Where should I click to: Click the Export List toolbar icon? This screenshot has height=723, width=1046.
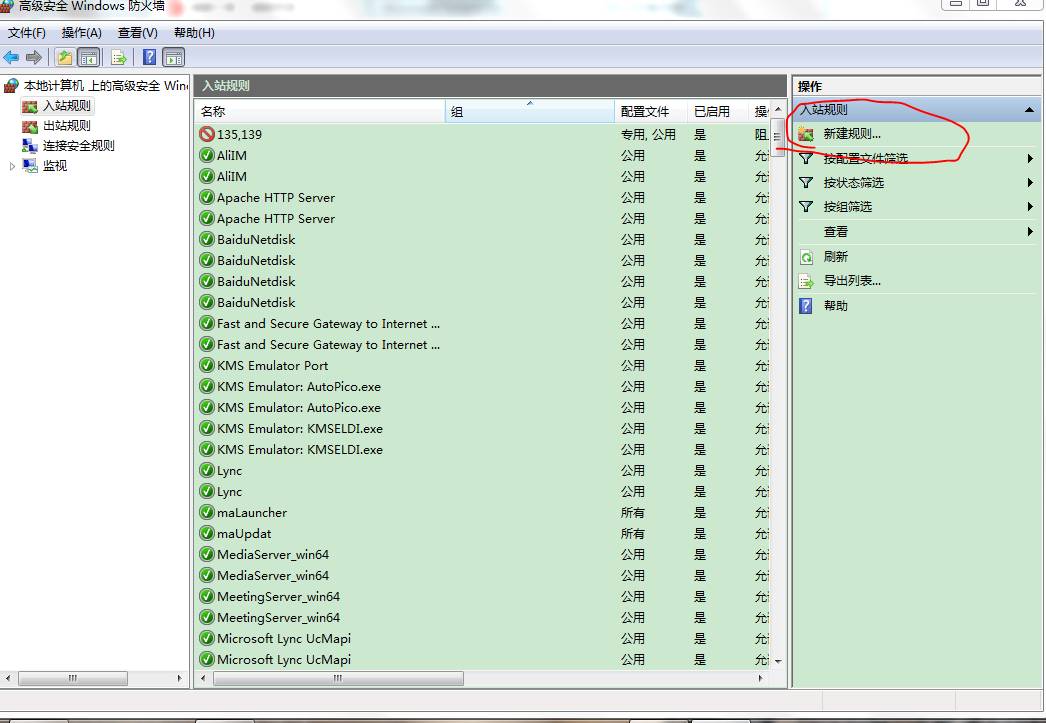119,57
